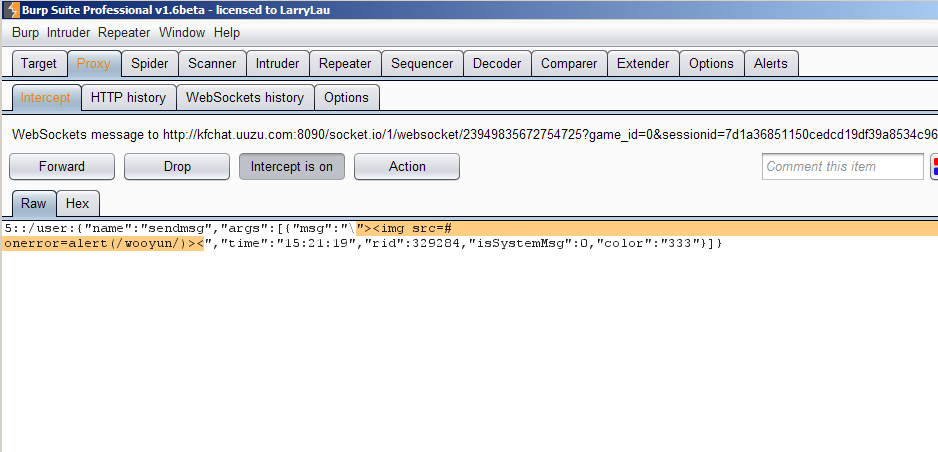Open the Burp menu

click(x=25, y=33)
